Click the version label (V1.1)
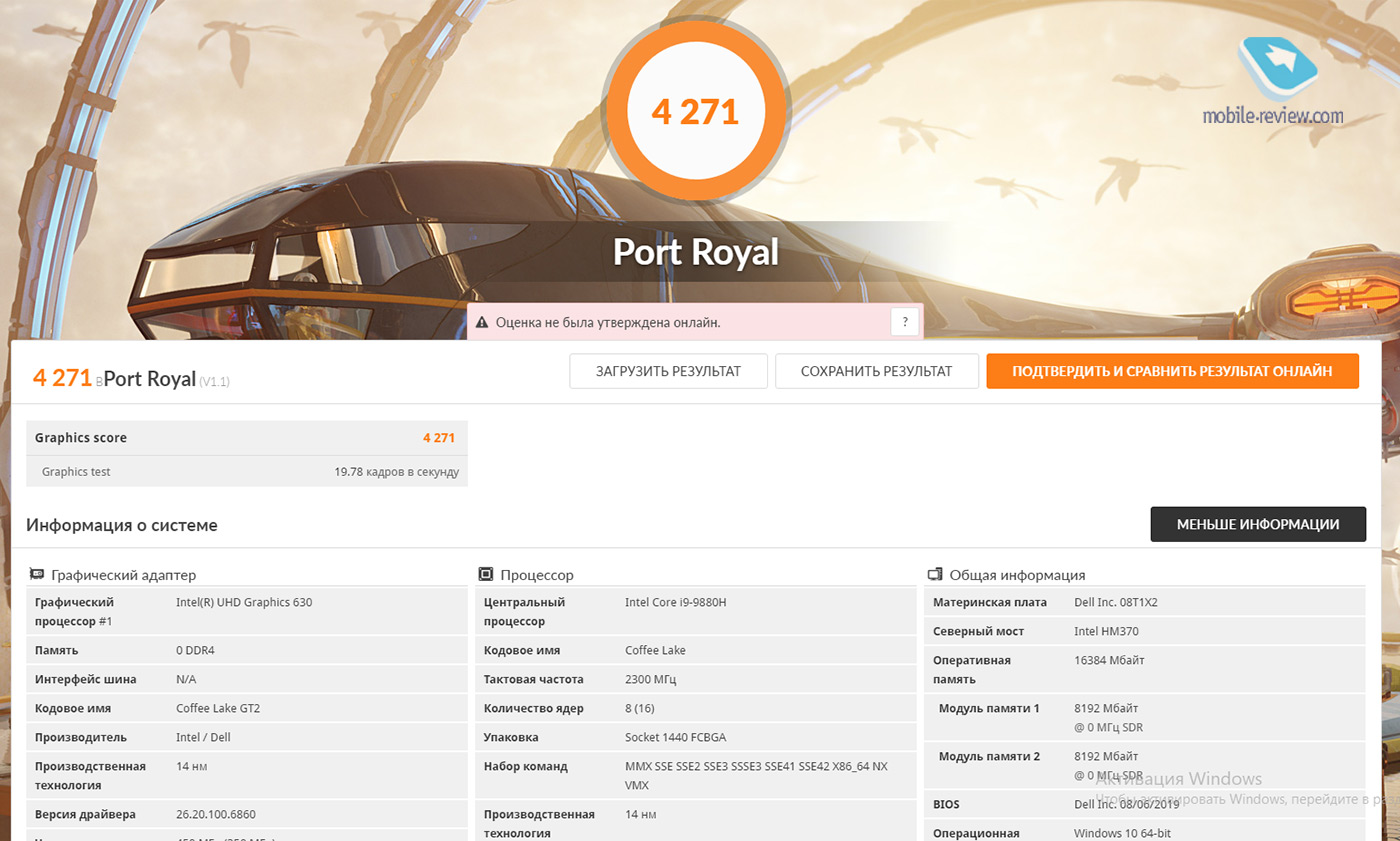 pos(215,381)
